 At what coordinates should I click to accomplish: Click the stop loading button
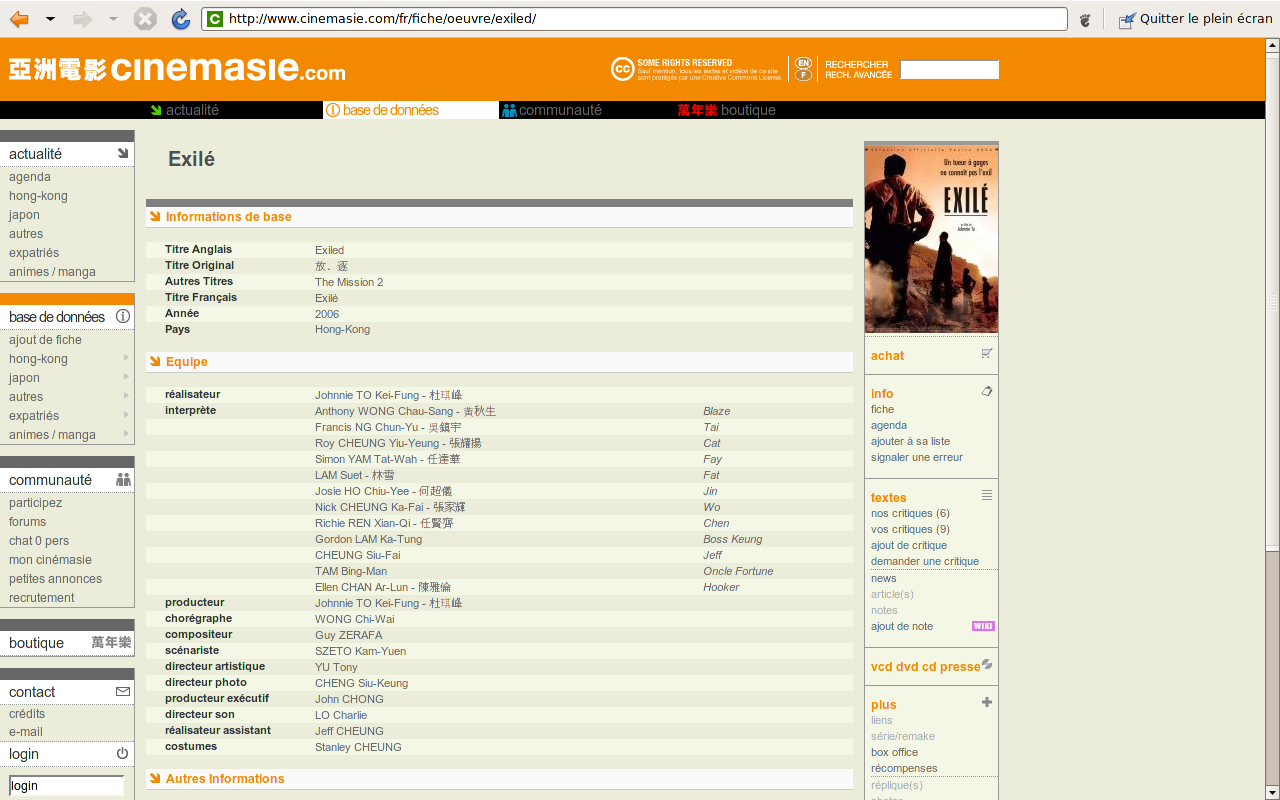[145, 19]
